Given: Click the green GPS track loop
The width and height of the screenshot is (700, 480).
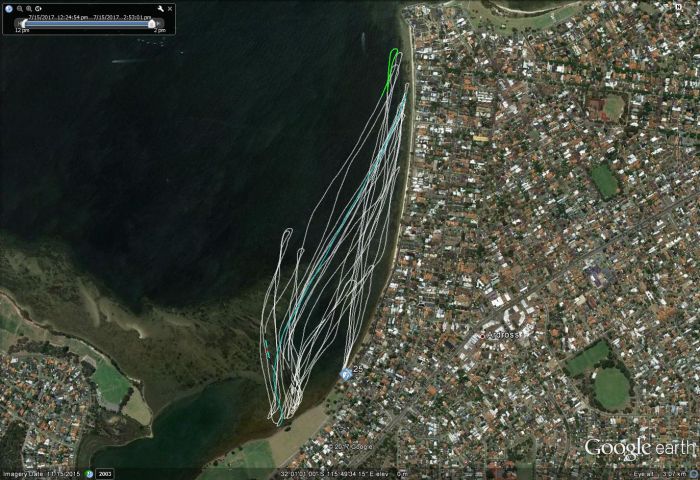Looking at the screenshot, I should (x=392, y=66).
